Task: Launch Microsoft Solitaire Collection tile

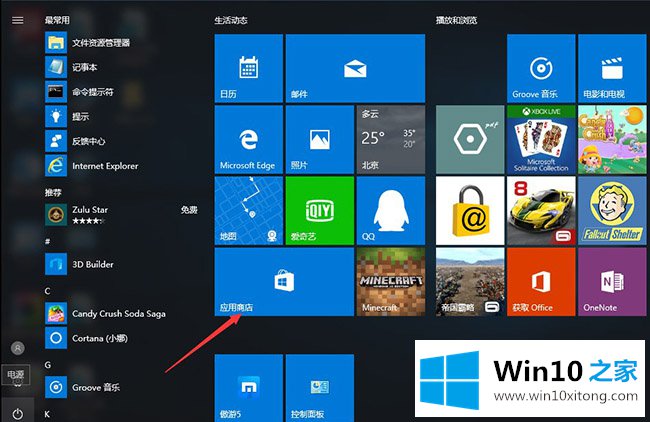Action: [541, 139]
